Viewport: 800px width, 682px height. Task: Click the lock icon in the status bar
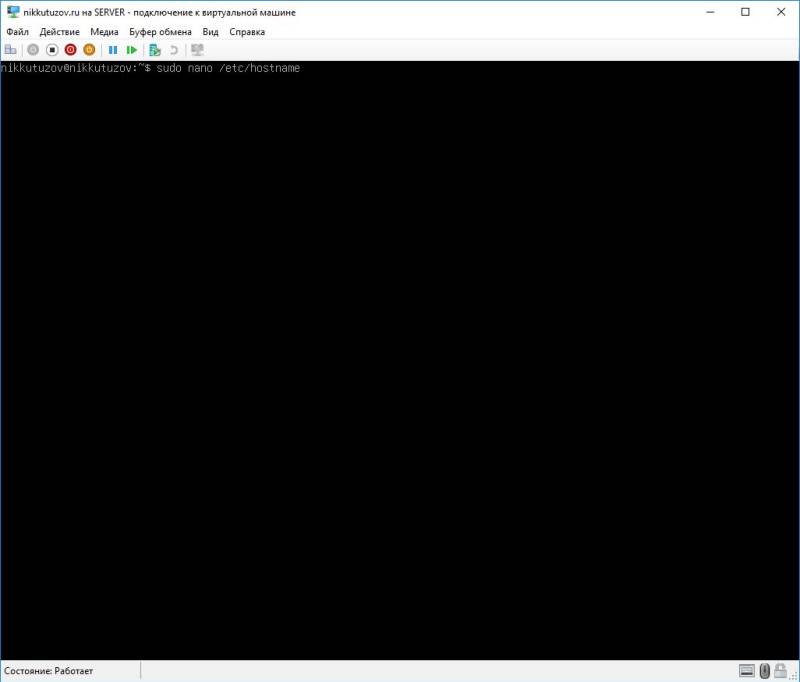tap(779, 672)
